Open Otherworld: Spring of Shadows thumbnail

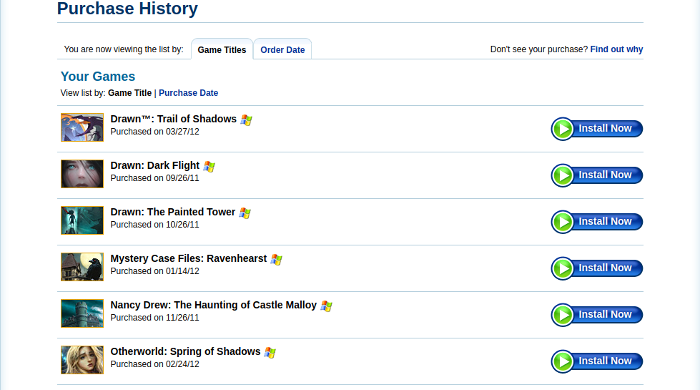tap(82, 360)
